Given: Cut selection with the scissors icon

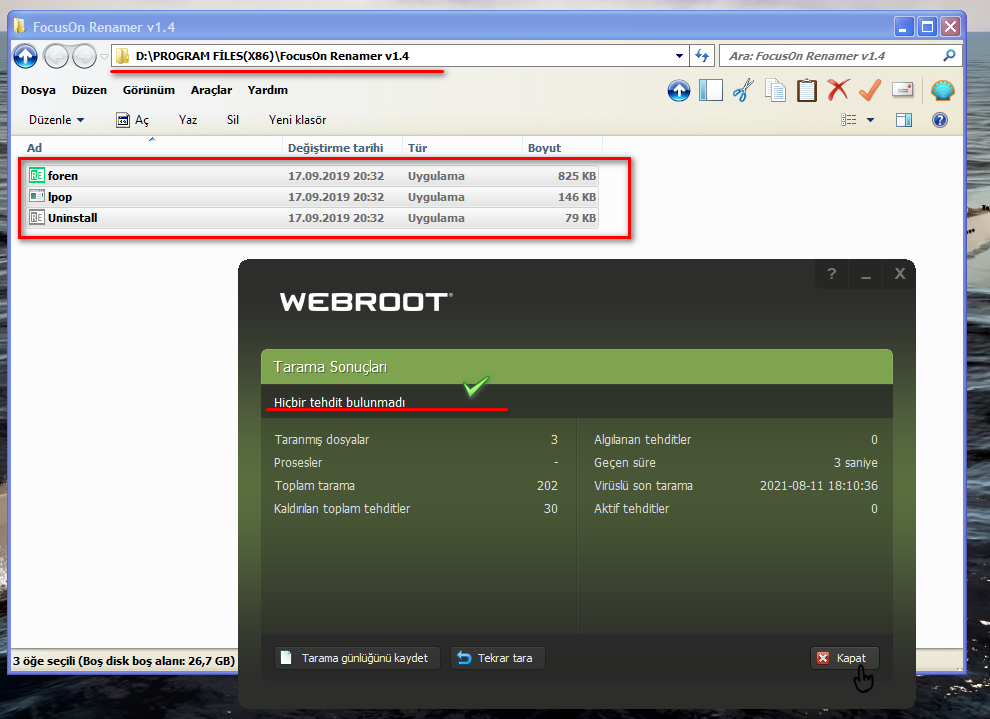Looking at the screenshot, I should point(743,90).
